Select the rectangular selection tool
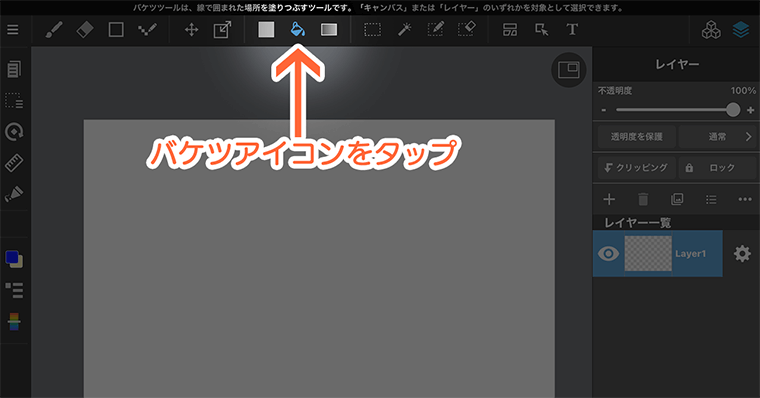 click(372, 30)
